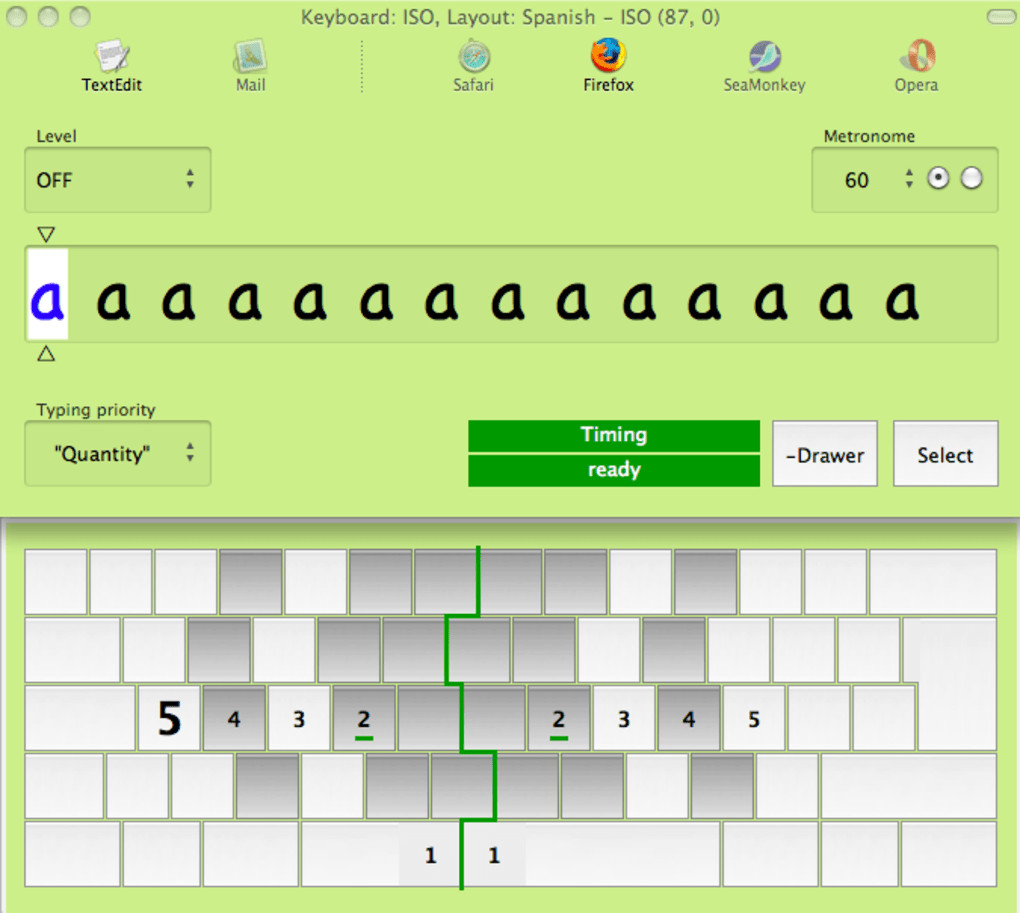Select the second metronome radio button
Viewport: 1020px width, 913px height.
coord(971,178)
